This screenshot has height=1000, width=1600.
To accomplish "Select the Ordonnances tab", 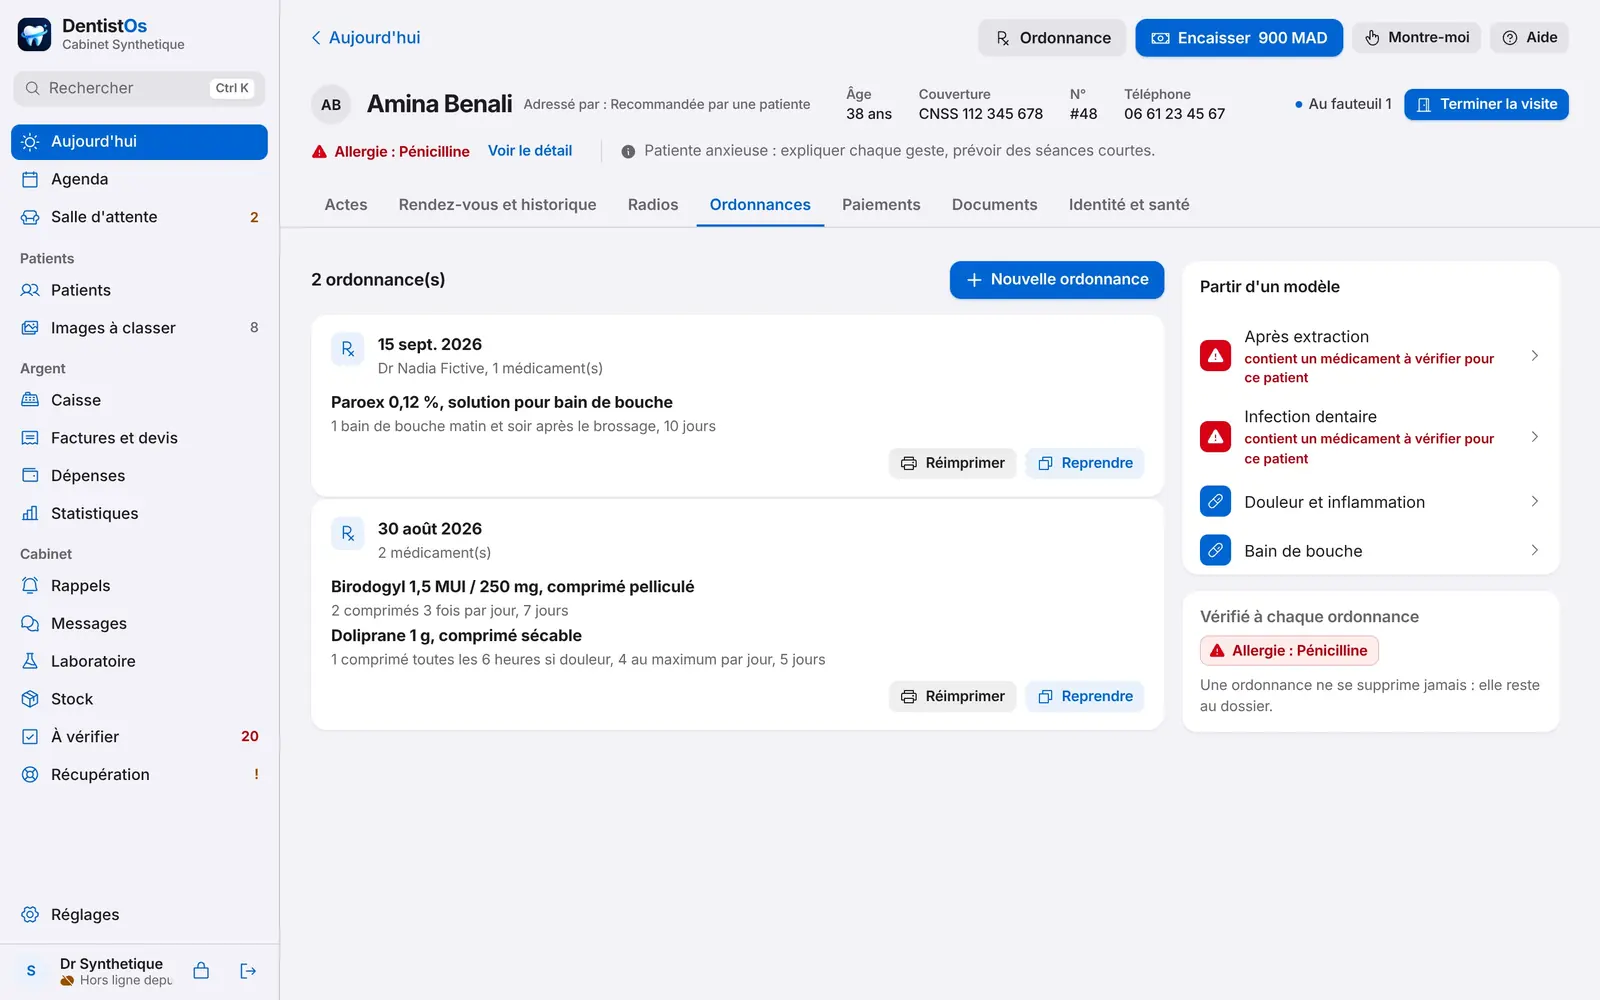I will [x=760, y=205].
